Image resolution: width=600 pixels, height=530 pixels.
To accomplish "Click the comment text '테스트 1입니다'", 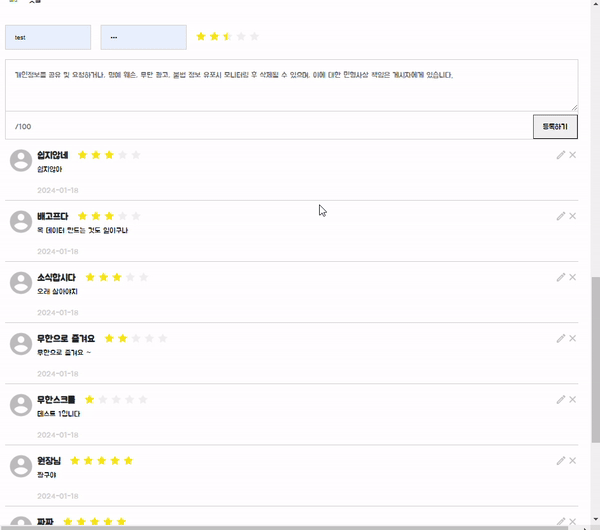I will click(59, 414).
